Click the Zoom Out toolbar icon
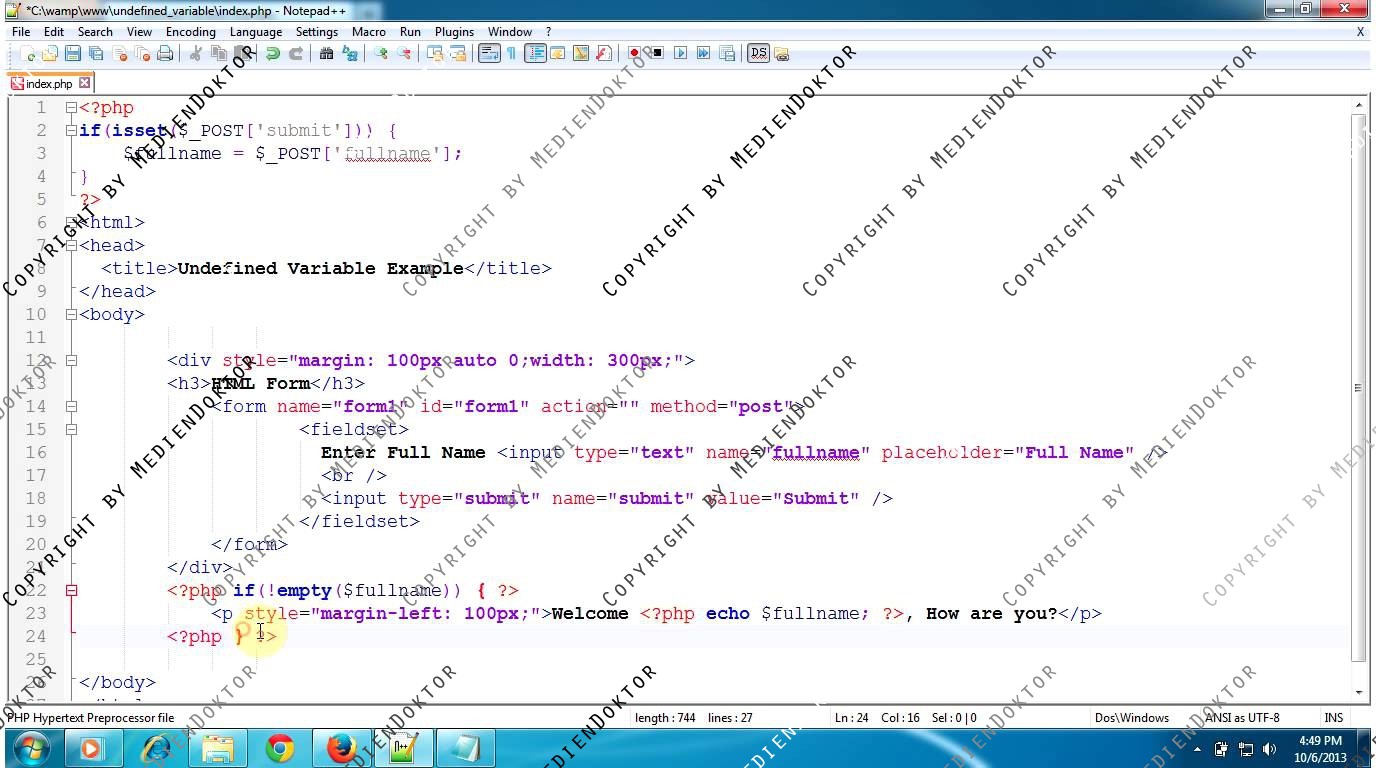 click(403, 53)
